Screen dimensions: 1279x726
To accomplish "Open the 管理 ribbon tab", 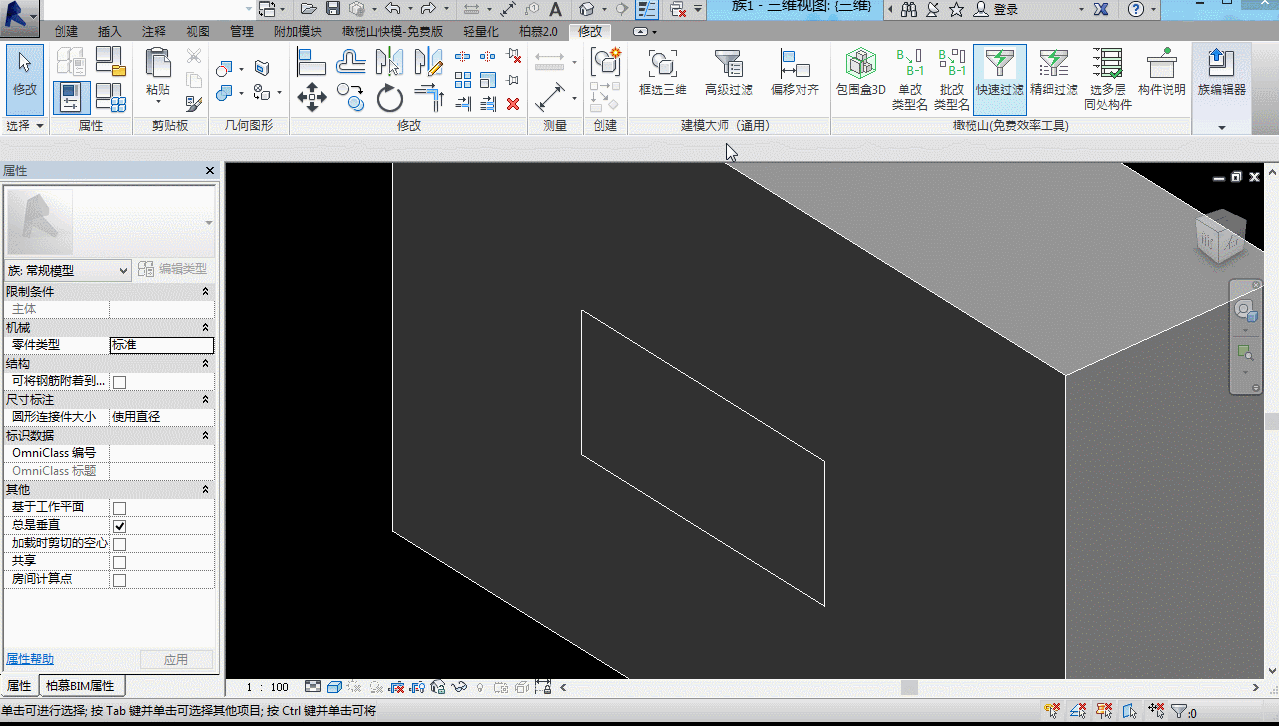I will [x=242, y=32].
